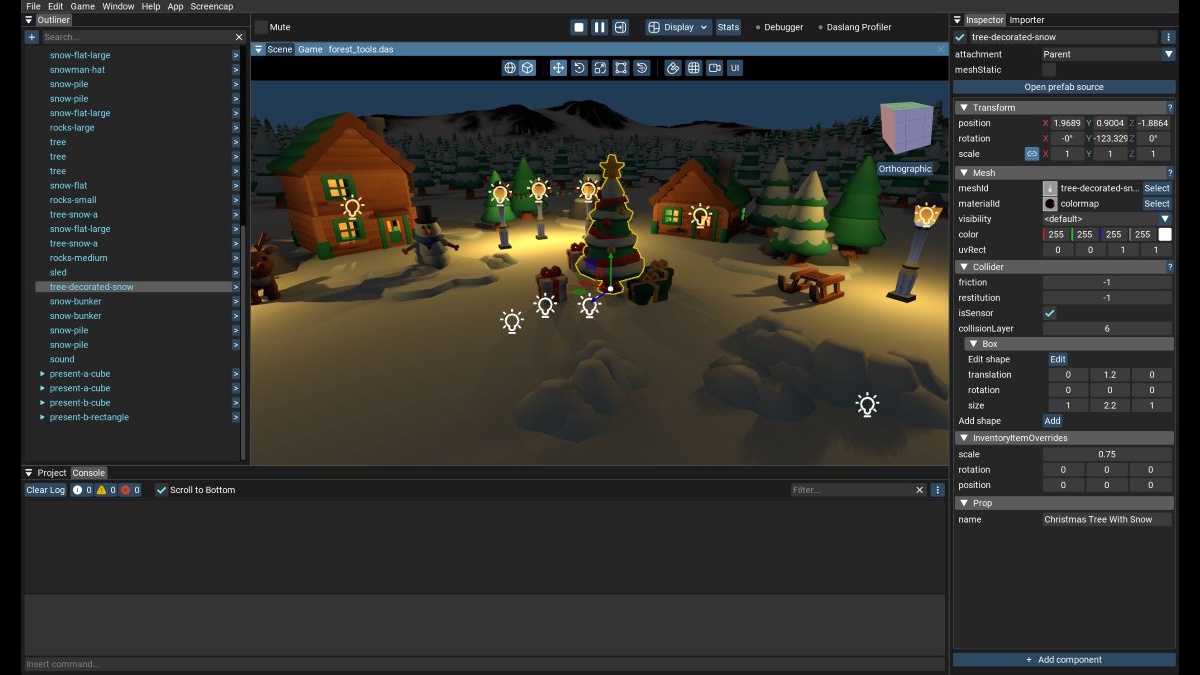The image size is (1200, 675).
Task: Toggle the Daslang Profiler option
Action: 854,27
